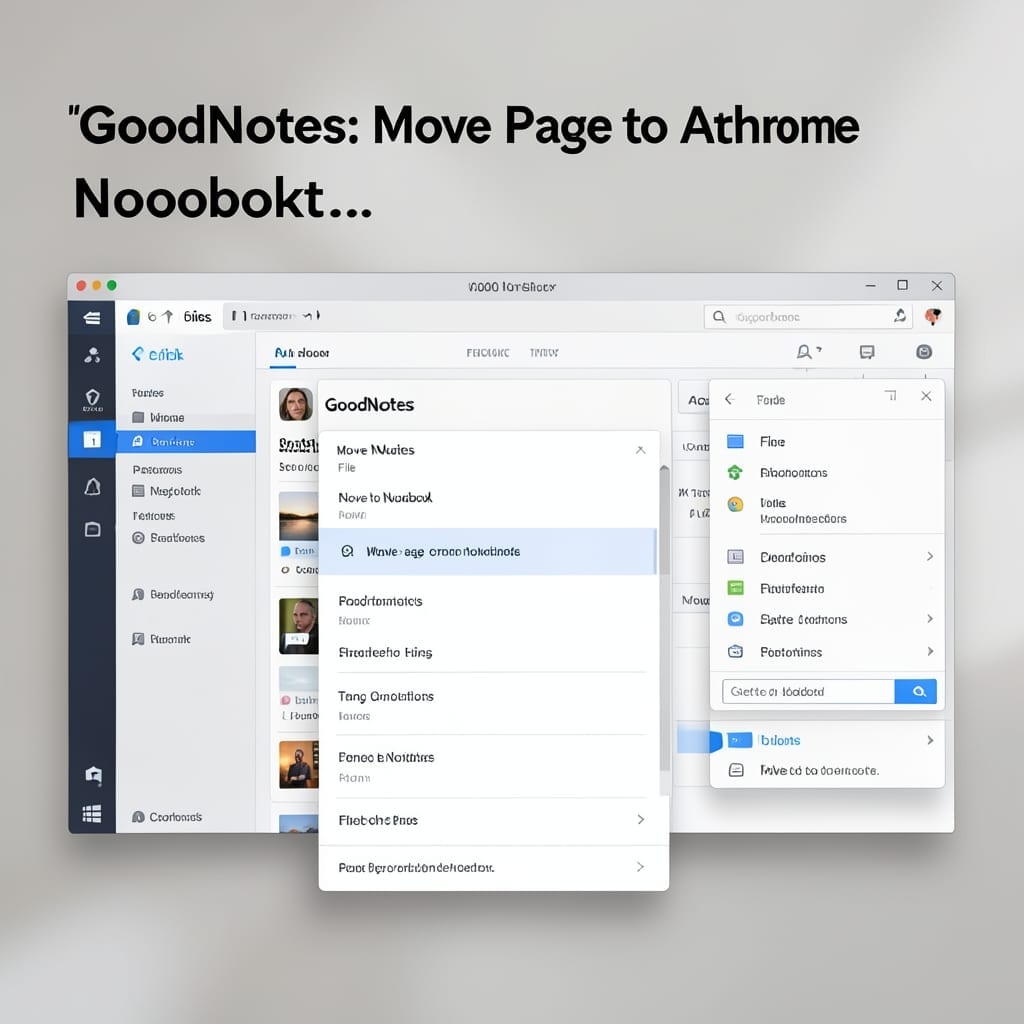The width and height of the screenshot is (1024, 1024).
Task: Click the magnifier icon in the top search box
Action: [x=719, y=317]
